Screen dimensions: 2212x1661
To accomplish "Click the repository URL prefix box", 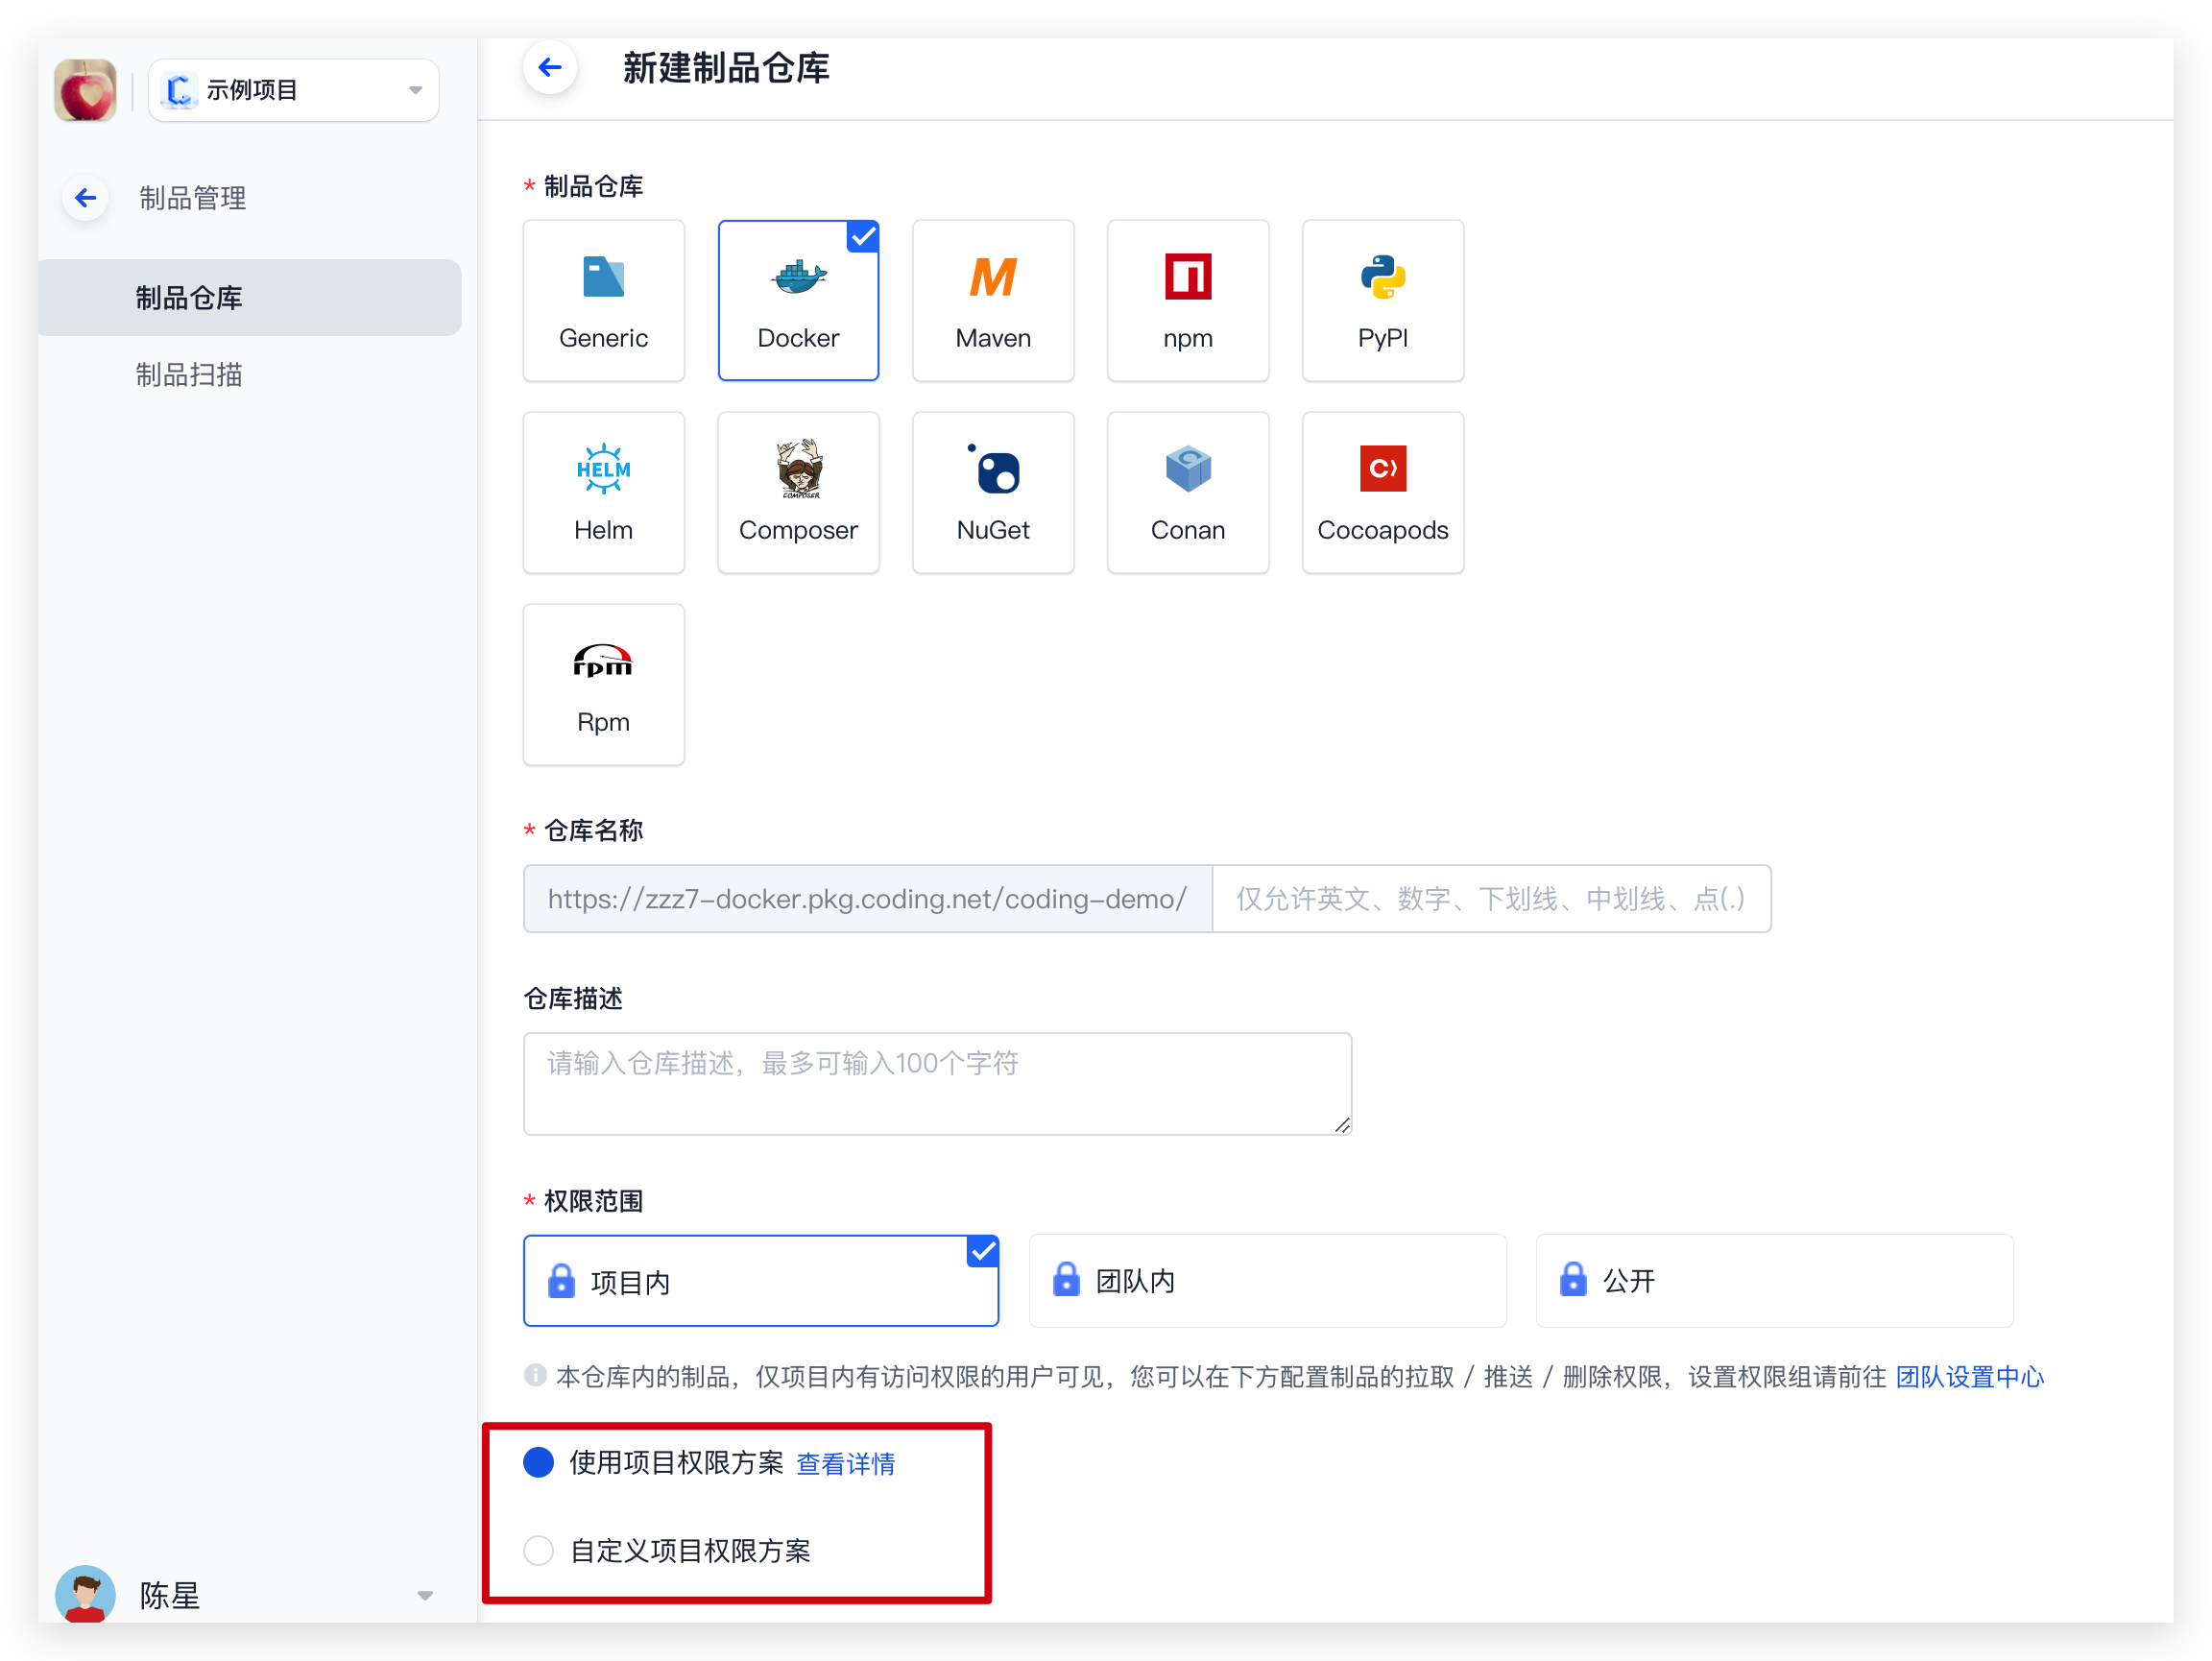I will pyautogui.click(x=867, y=898).
